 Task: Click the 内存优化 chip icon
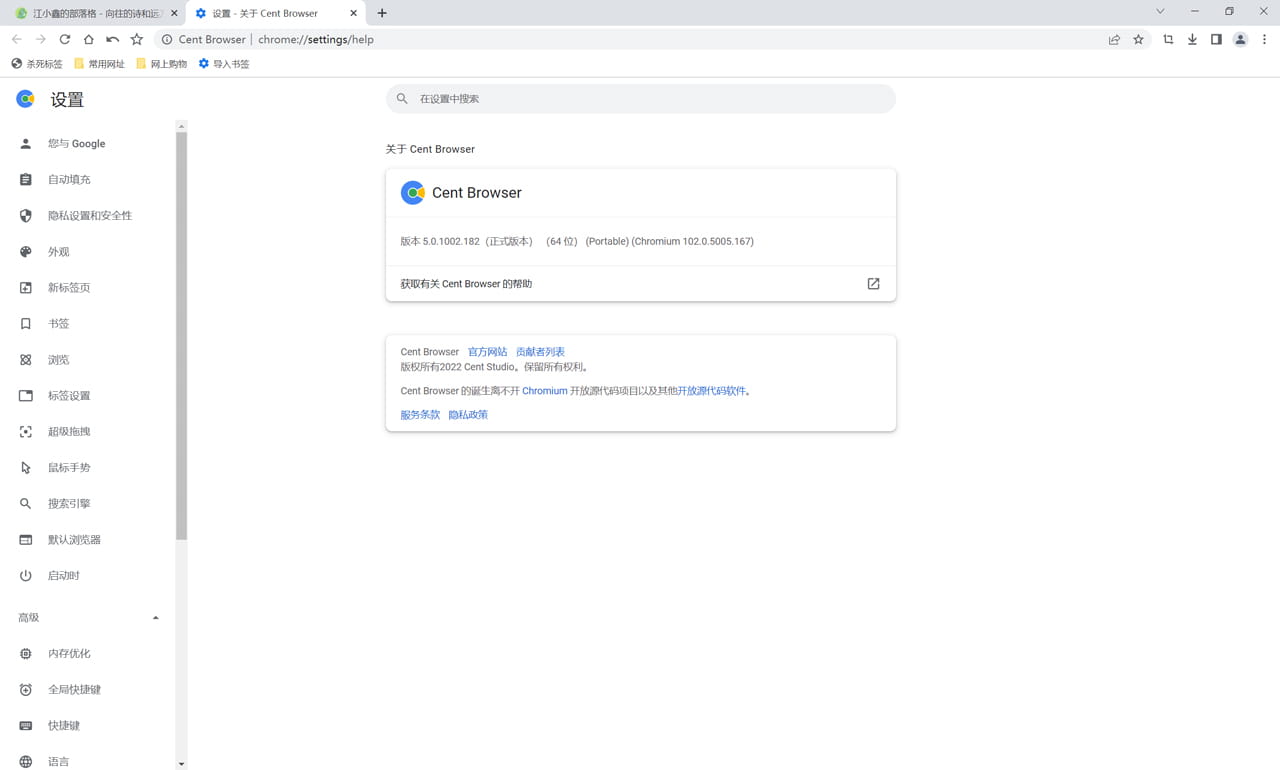[x=26, y=654]
